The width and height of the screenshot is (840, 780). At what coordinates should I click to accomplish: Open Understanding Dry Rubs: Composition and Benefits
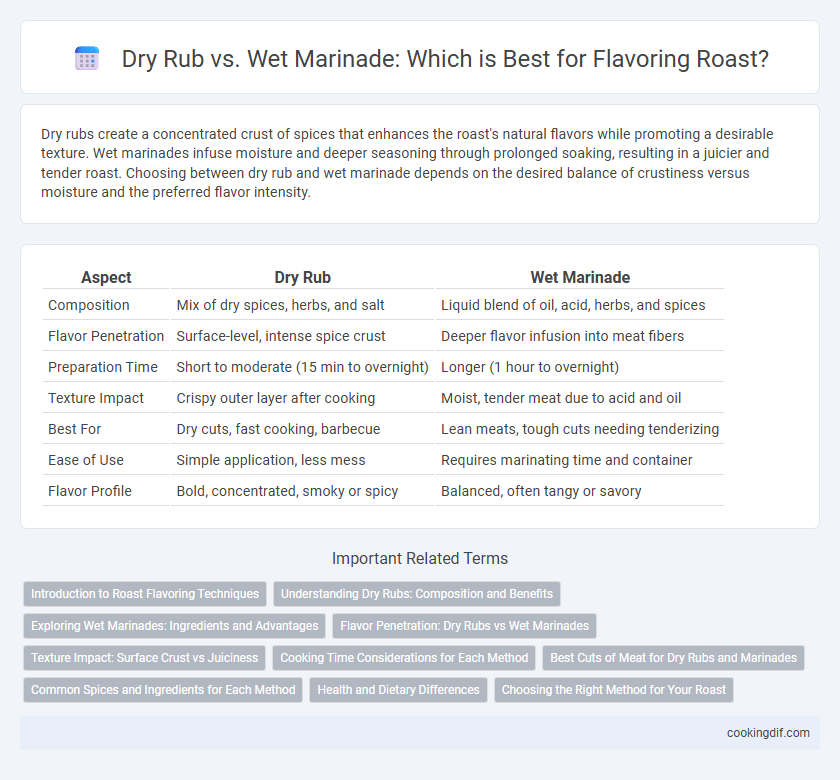click(417, 594)
